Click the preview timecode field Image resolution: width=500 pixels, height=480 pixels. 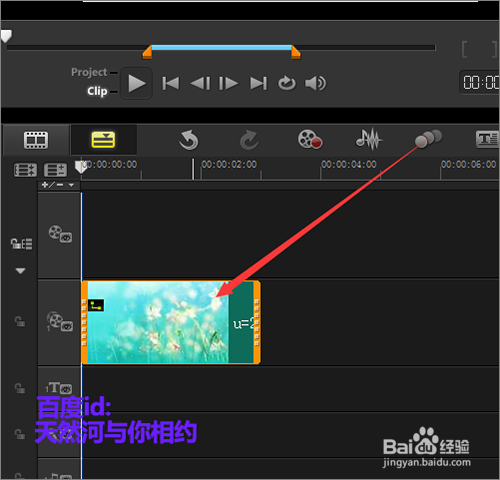[x=480, y=82]
